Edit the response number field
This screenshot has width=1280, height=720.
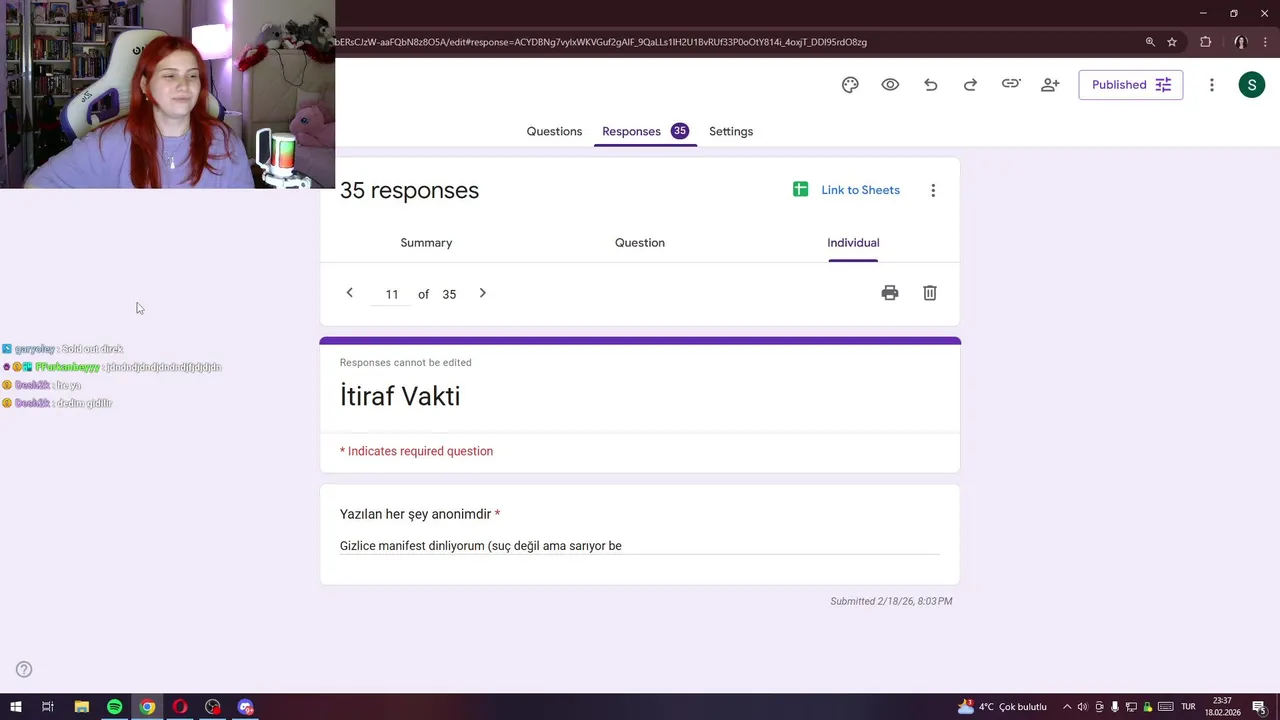[x=392, y=294]
